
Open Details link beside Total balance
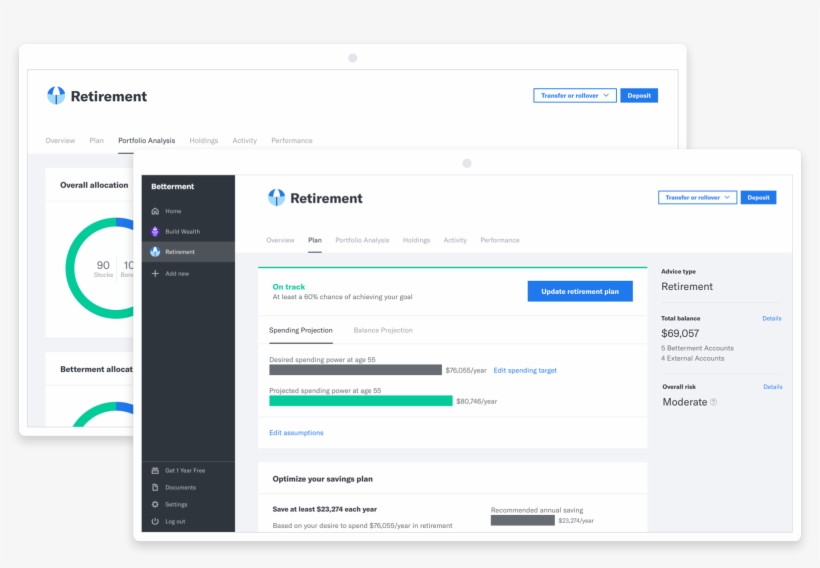772,318
